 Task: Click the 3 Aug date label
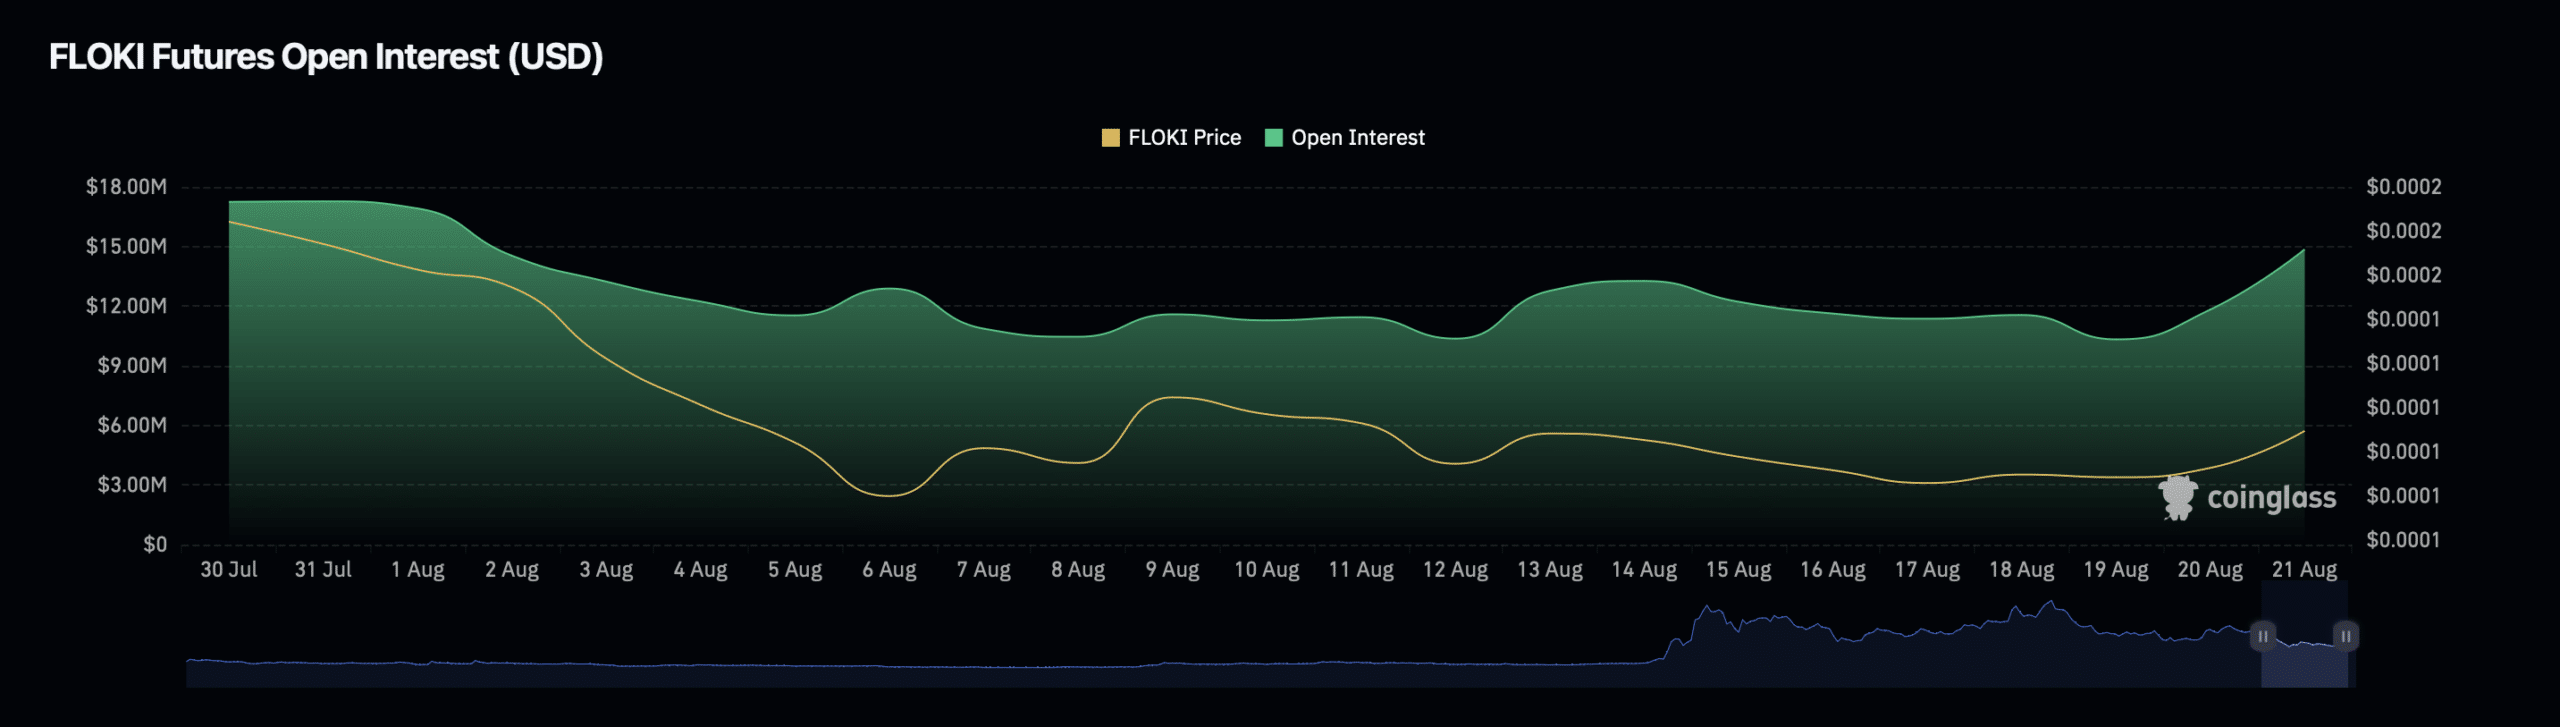pos(606,570)
